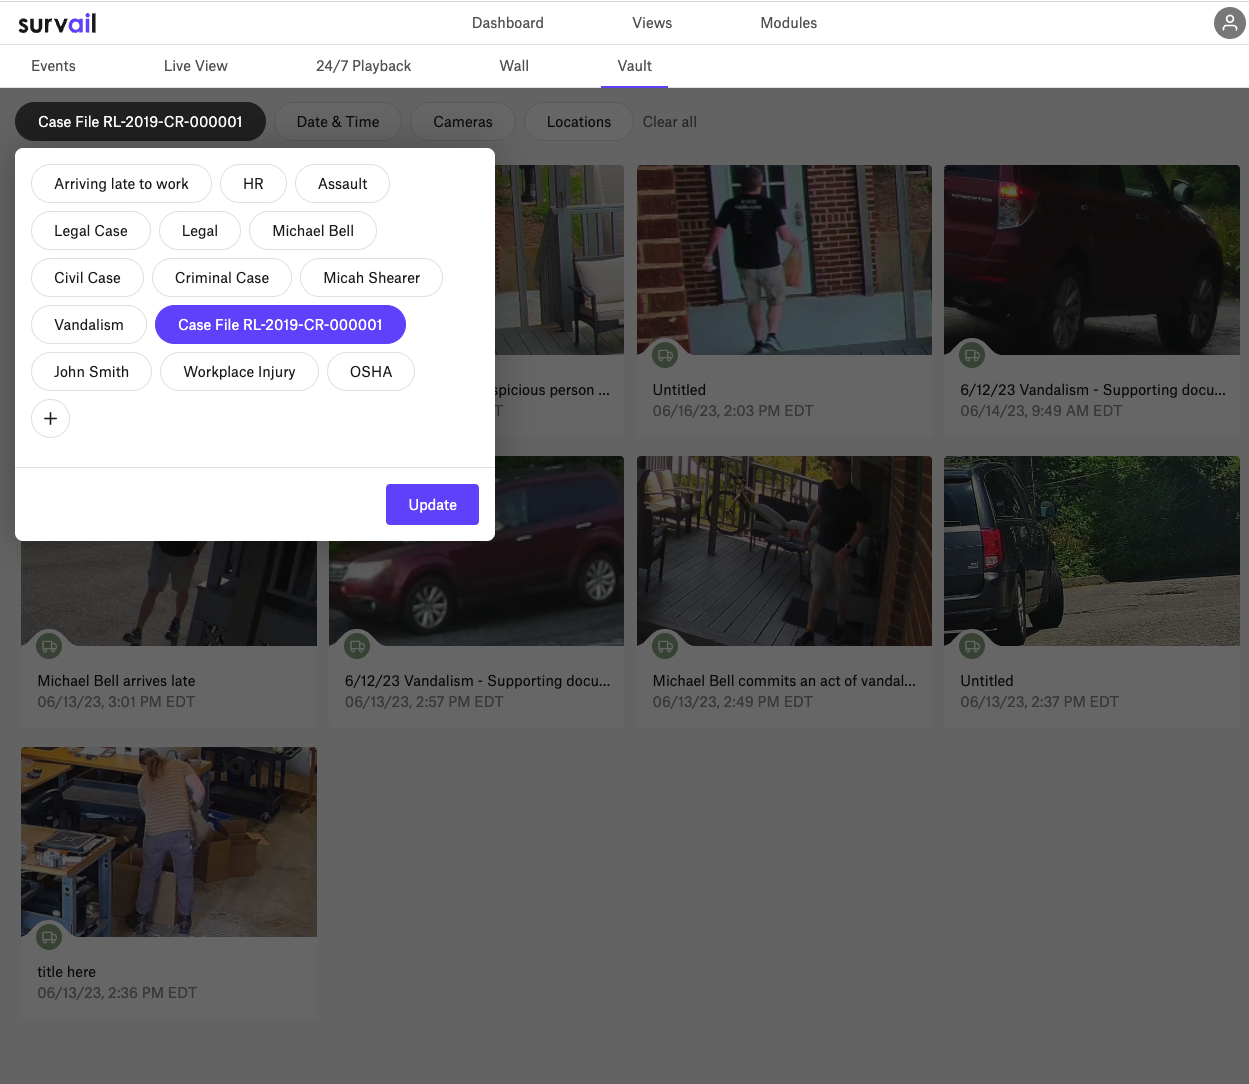Click camera badge on Michael Bell arrives late

point(49,646)
